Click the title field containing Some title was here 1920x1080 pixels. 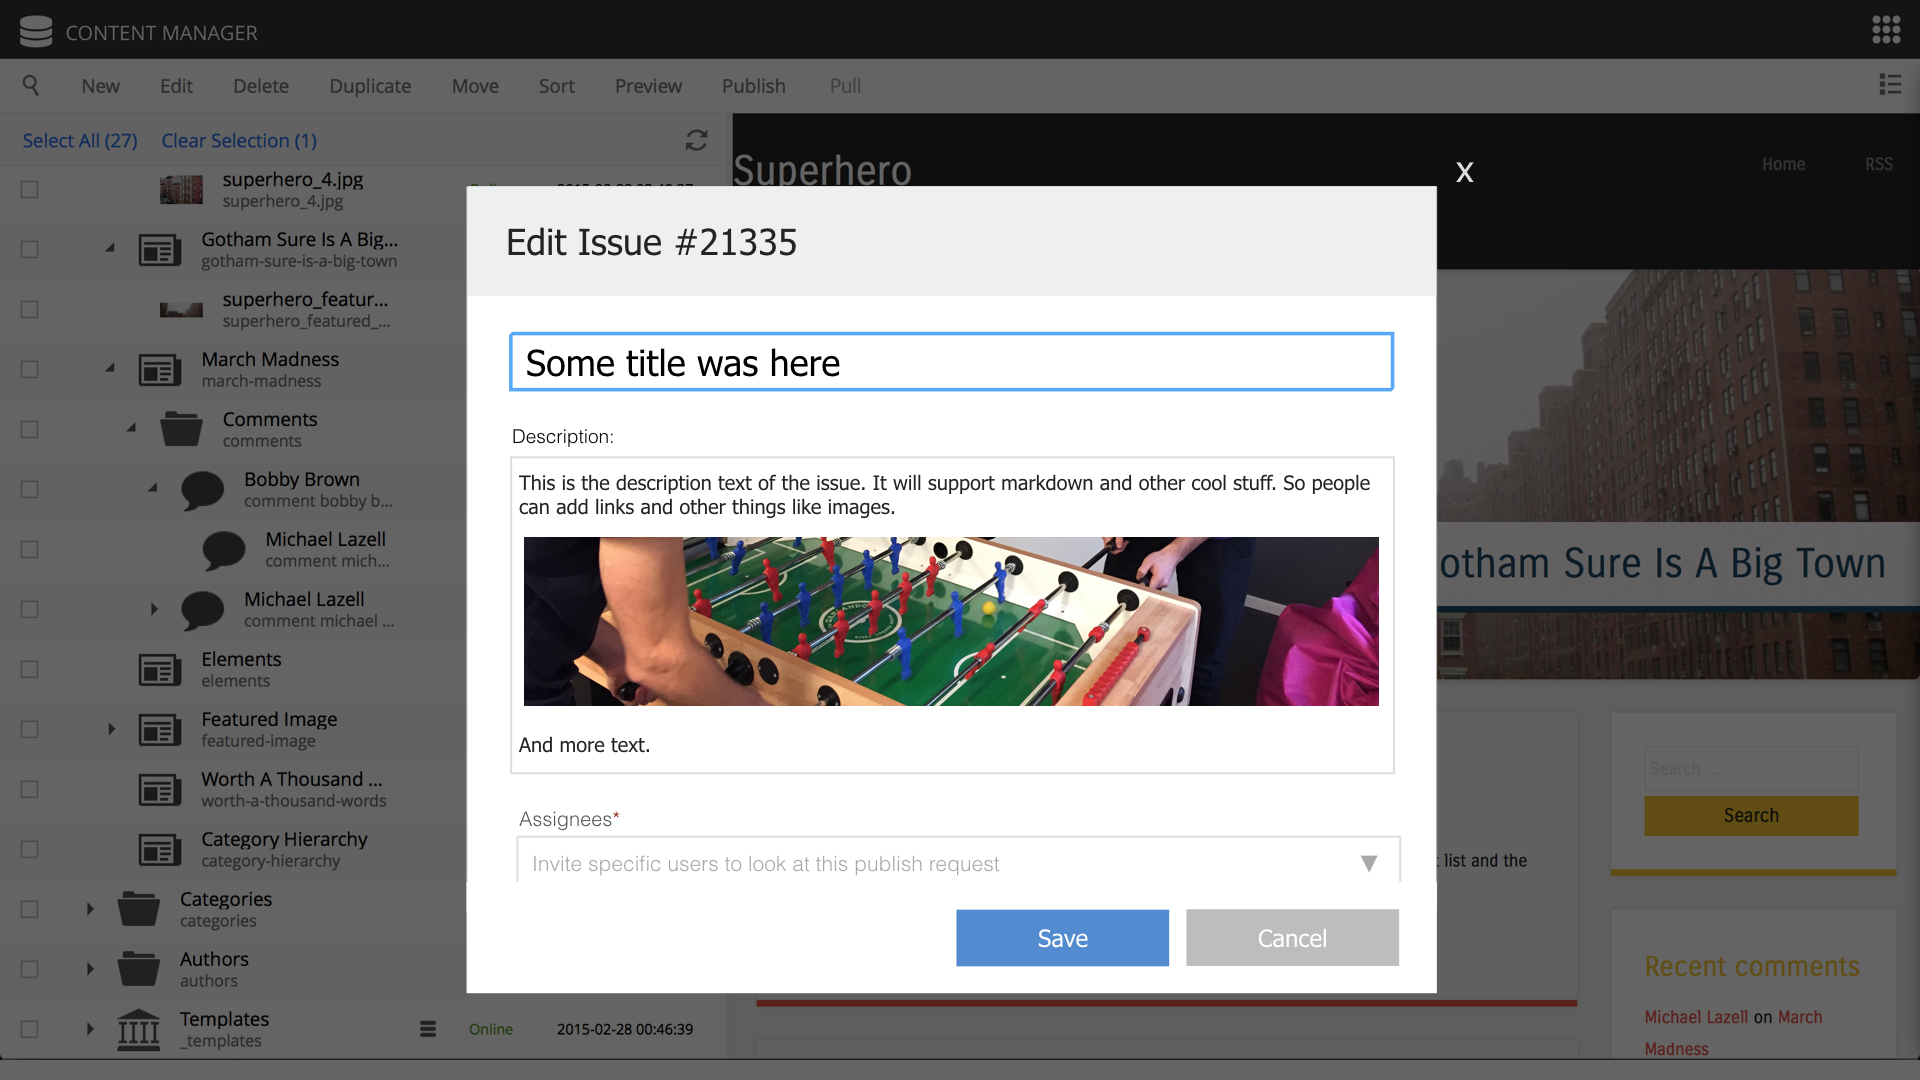click(950, 362)
